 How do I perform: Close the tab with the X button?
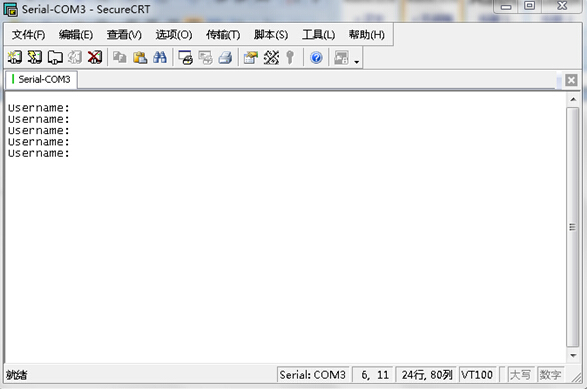pyautogui.click(x=571, y=80)
